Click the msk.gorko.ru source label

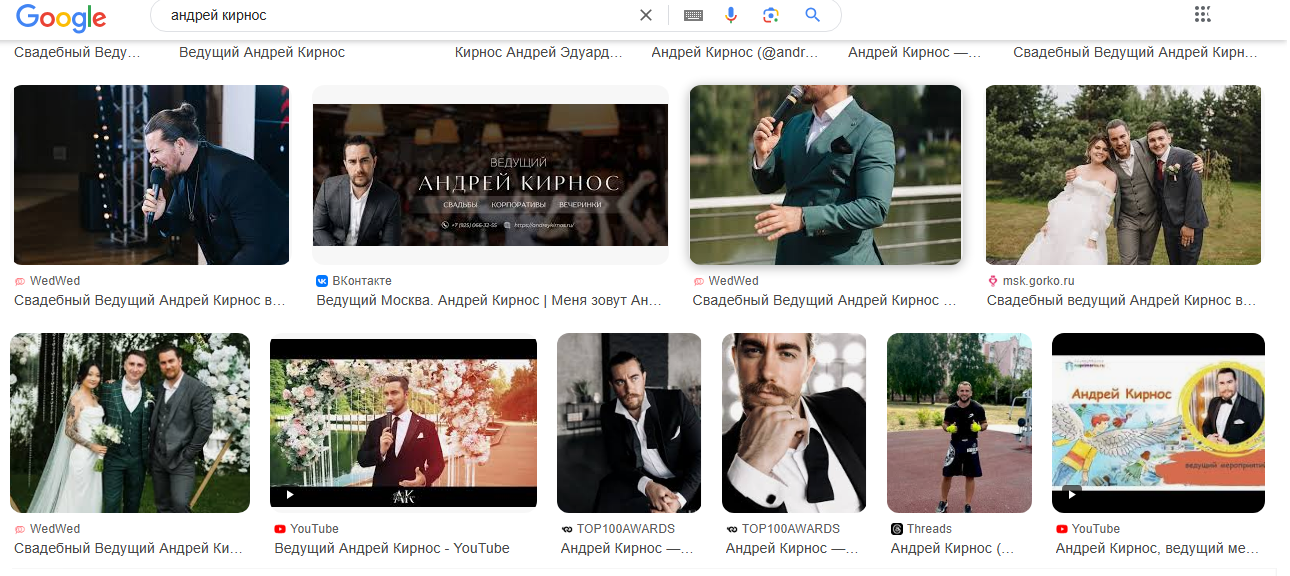click(1039, 281)
